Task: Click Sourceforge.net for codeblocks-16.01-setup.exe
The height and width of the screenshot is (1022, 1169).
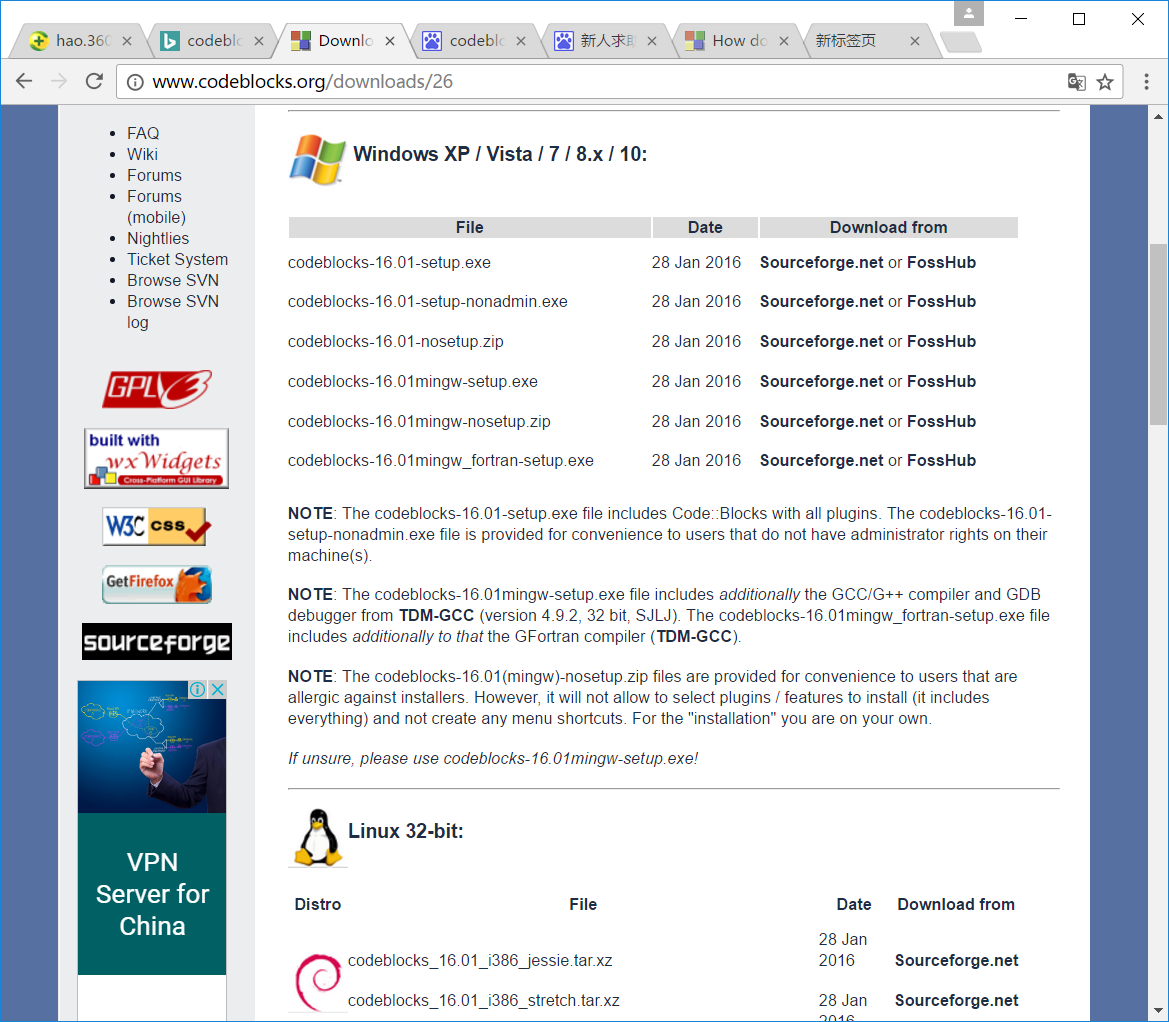Action: pos(822,262)
